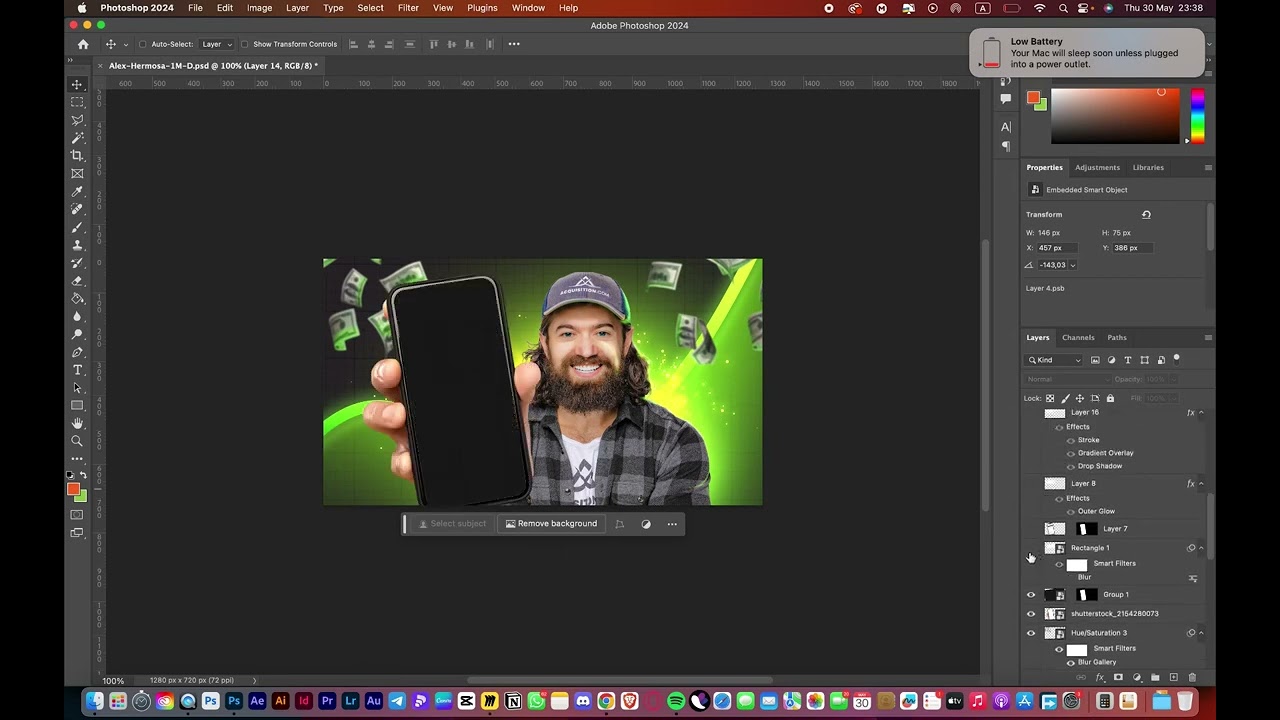Click the rainbow hue slider in Color panel

tap(1197, 116)
